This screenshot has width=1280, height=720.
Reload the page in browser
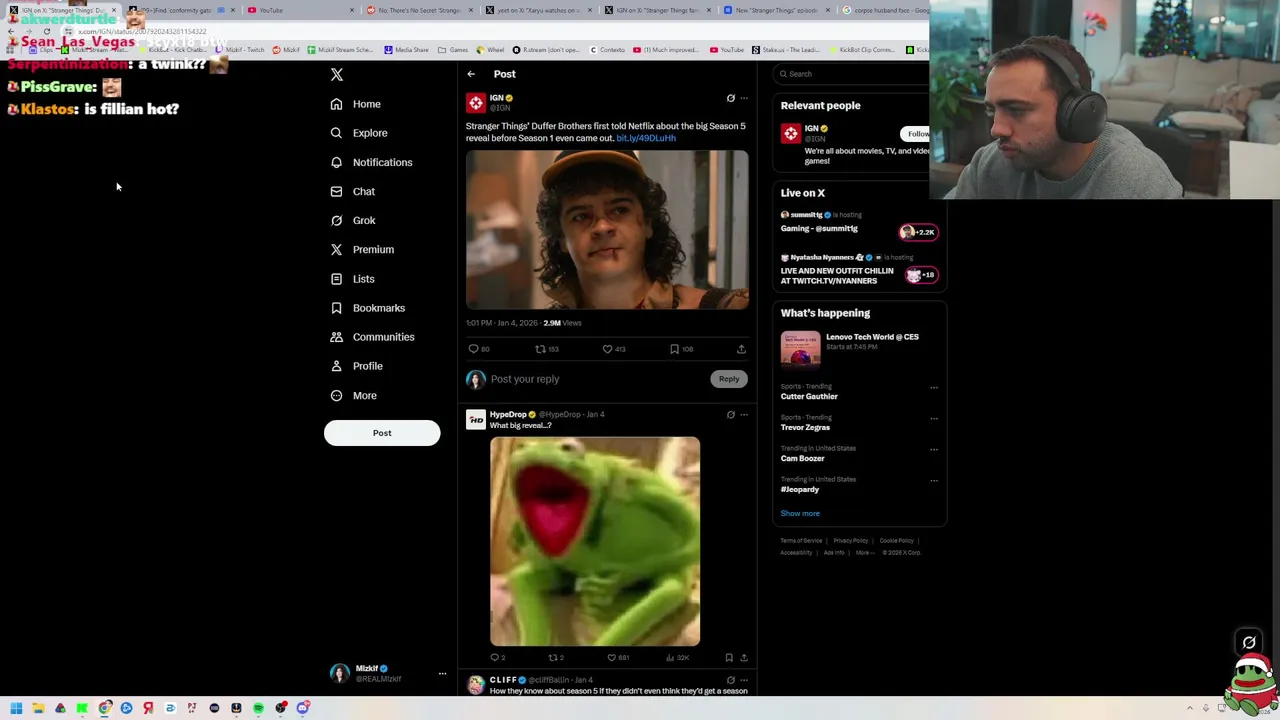tap(46, 31)
